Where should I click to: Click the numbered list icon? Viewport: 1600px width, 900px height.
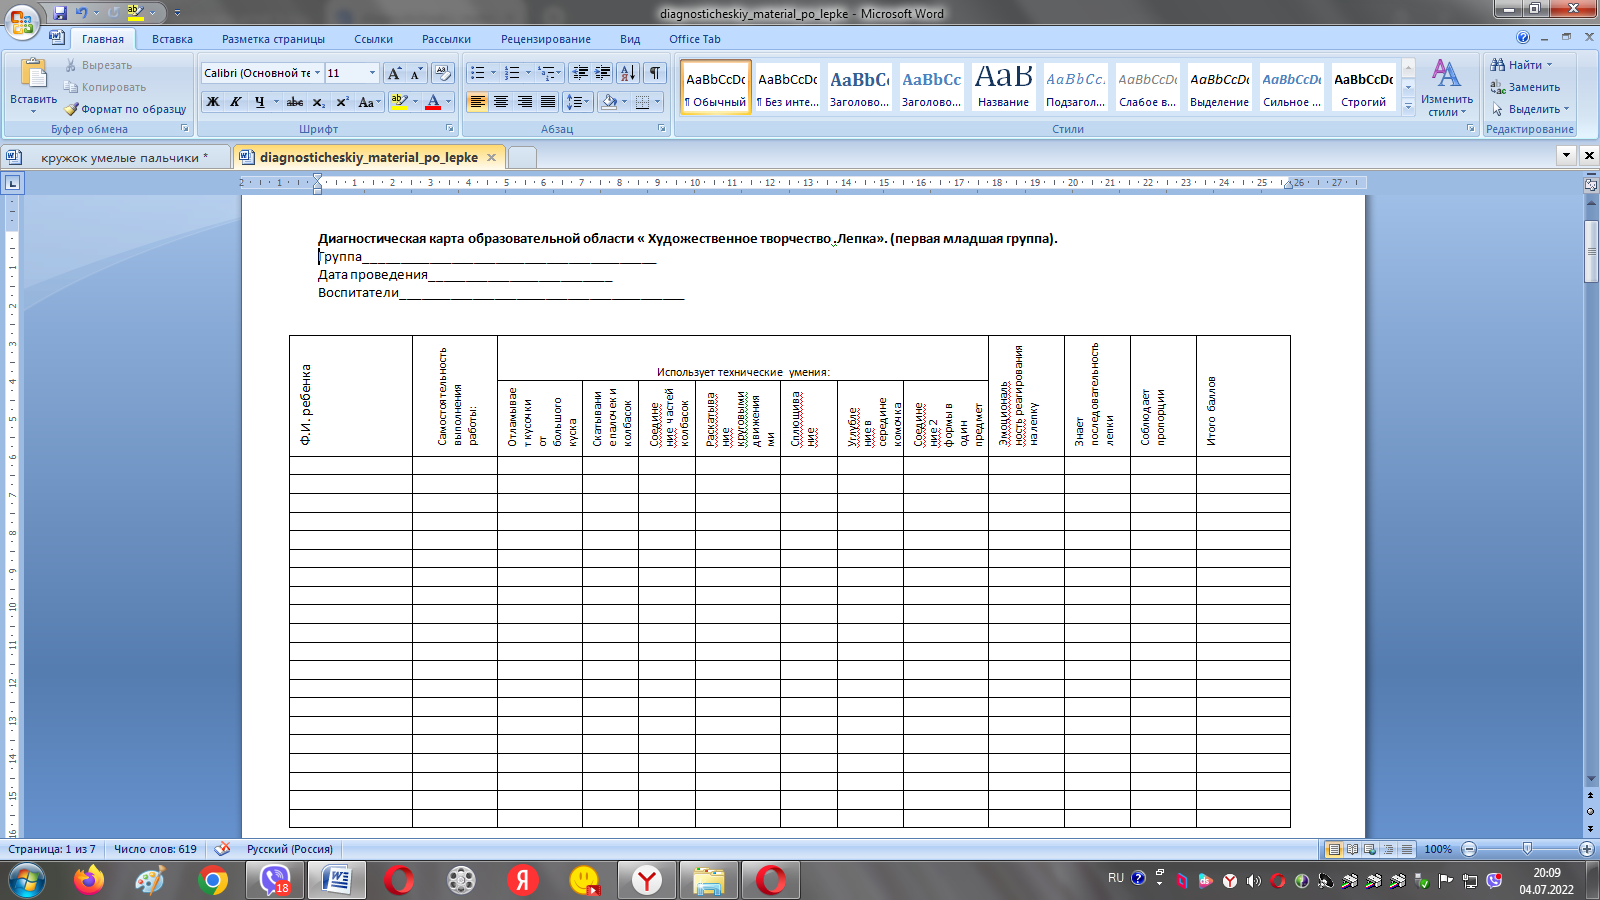point(512,73)
